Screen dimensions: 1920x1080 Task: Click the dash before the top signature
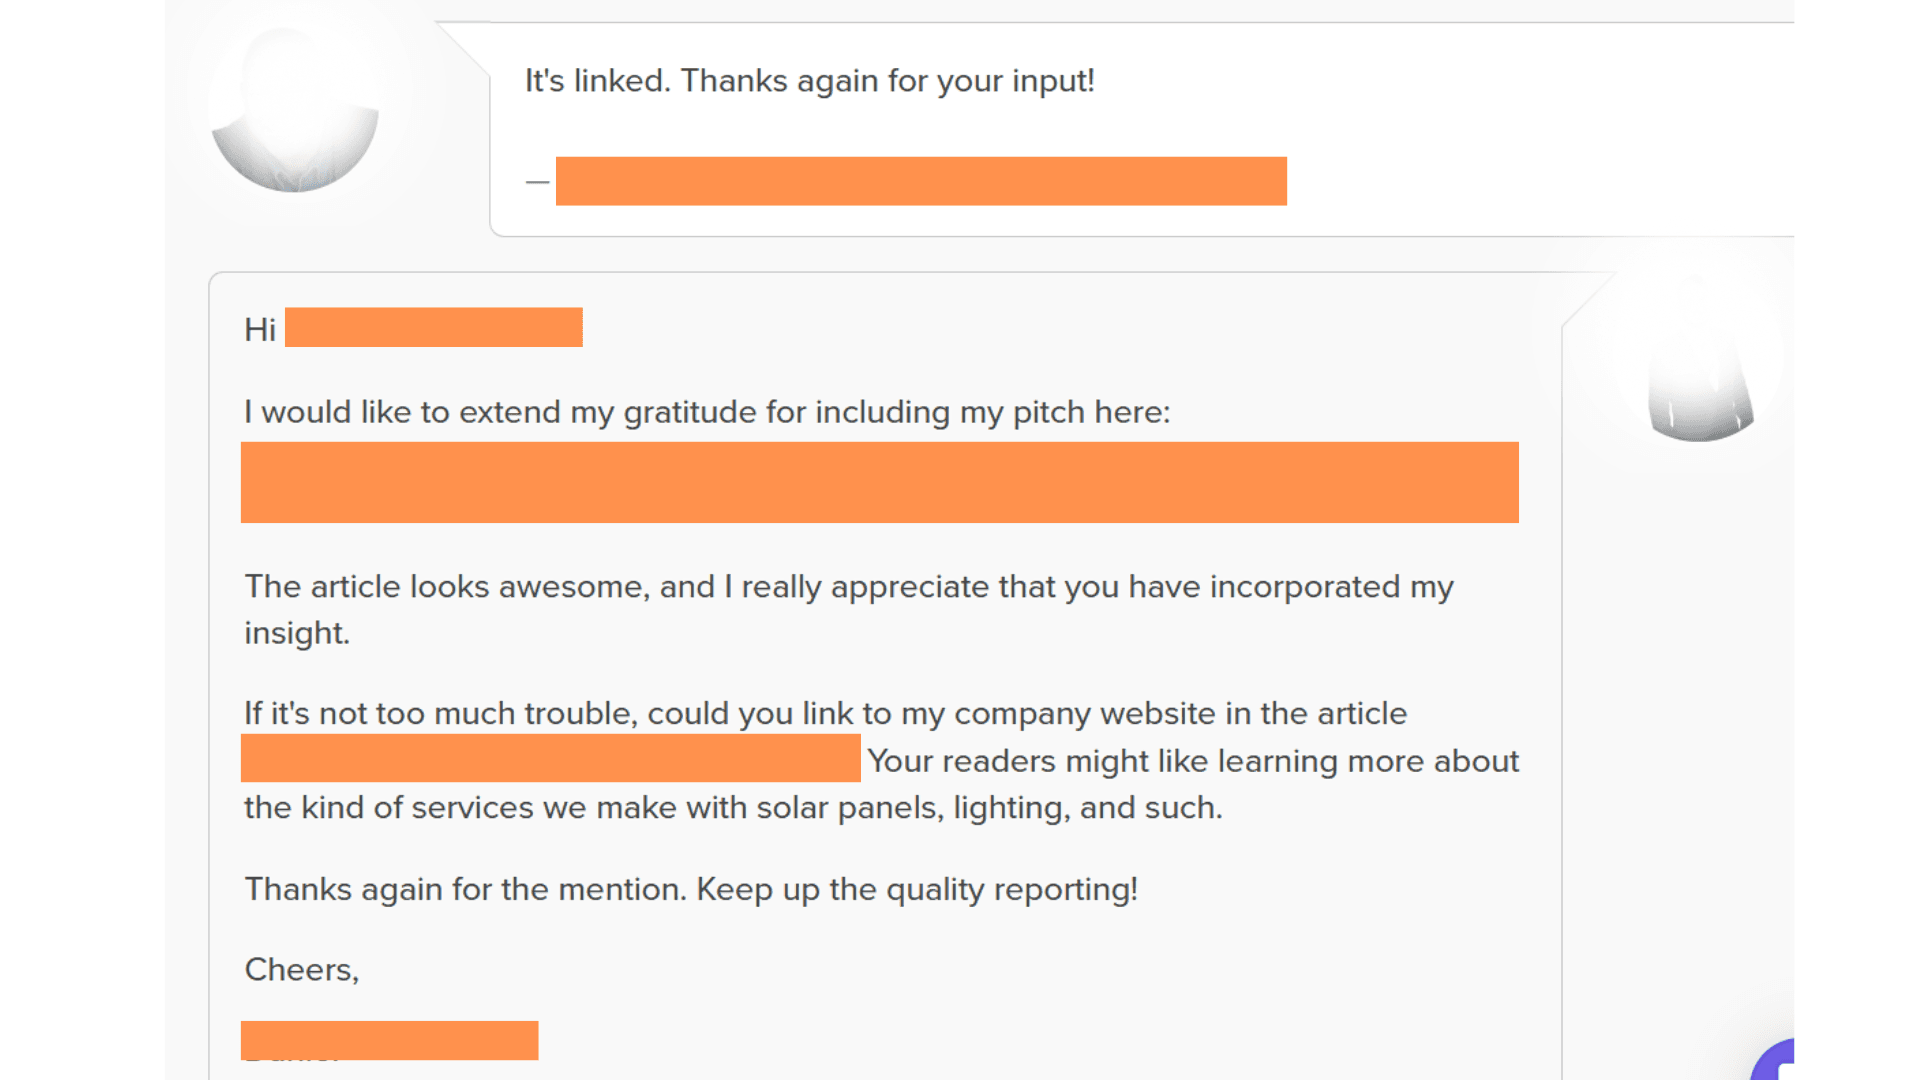coord(537,182)
